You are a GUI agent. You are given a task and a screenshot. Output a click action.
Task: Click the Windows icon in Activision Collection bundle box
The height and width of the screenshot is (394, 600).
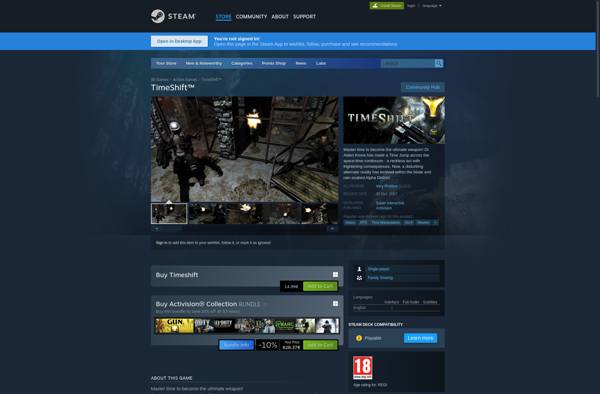(x=335, y=303)
